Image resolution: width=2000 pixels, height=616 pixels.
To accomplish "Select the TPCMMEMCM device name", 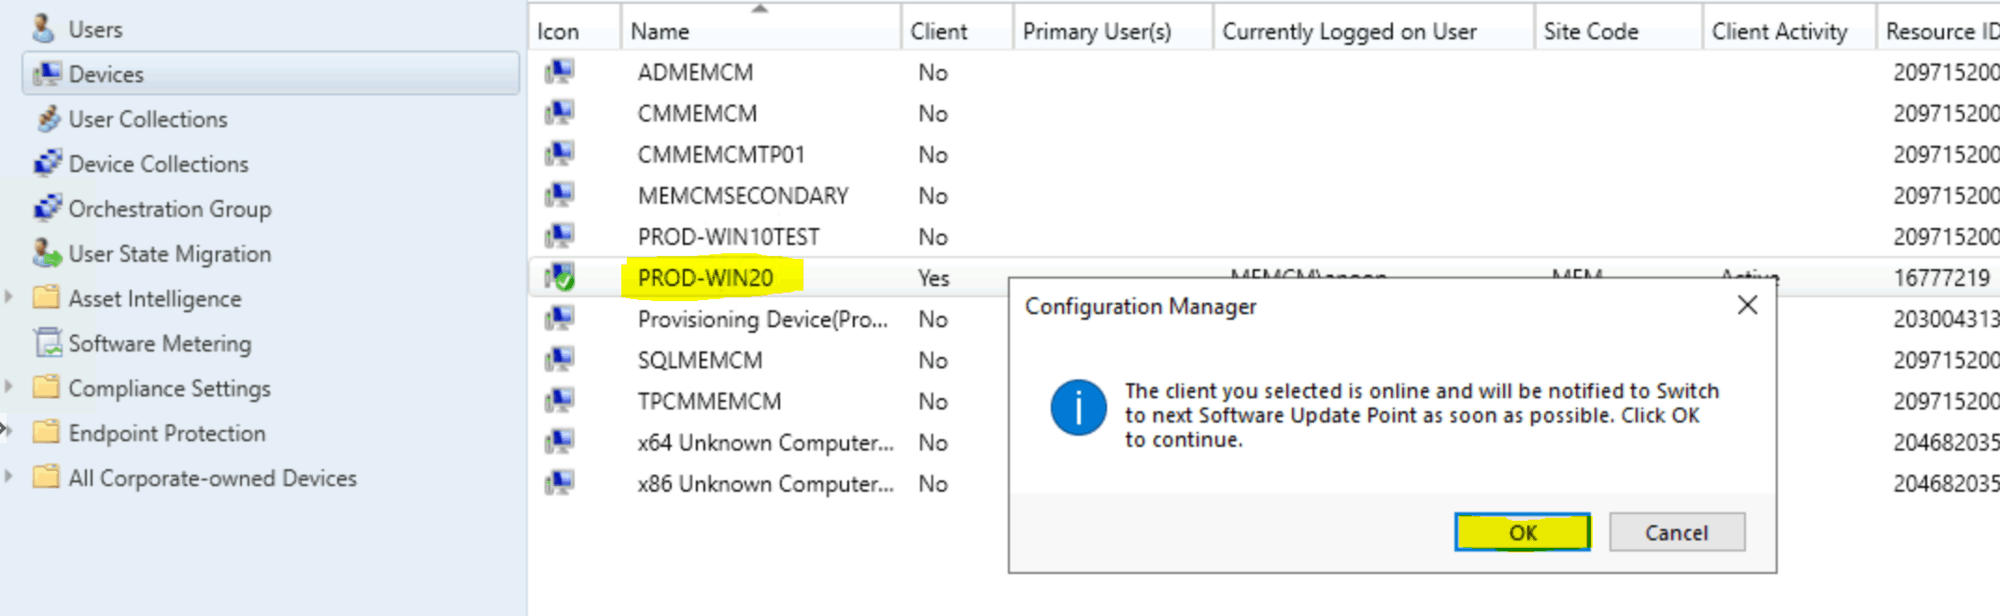I will click(709, 401).
